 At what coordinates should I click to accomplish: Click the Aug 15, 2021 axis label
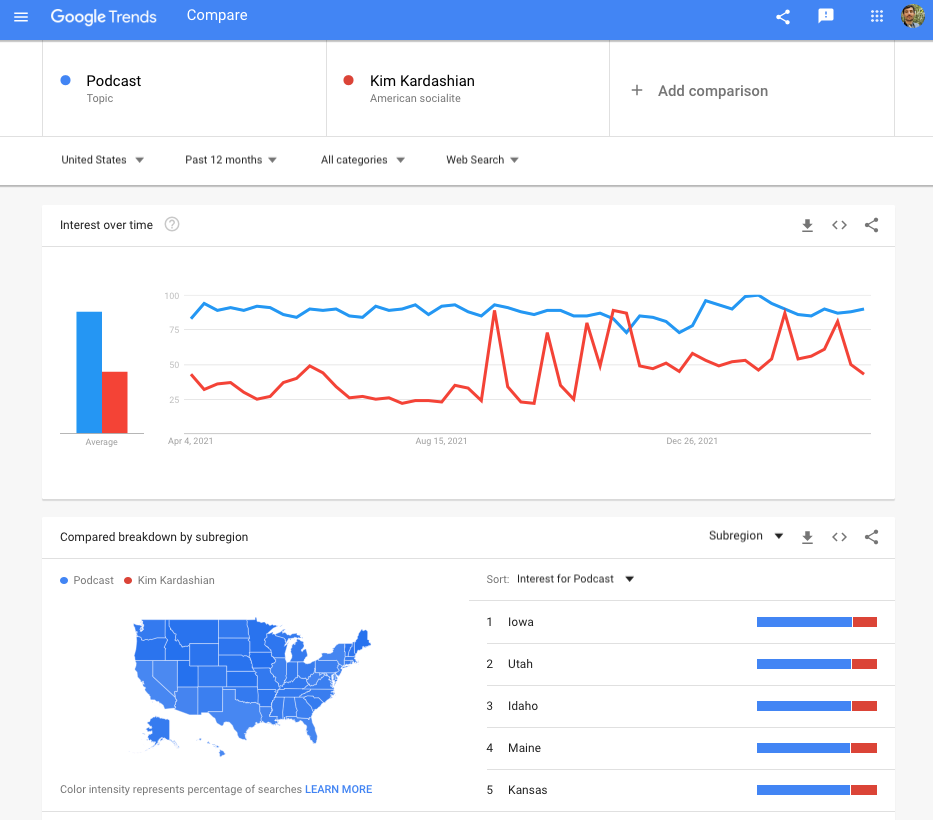pyautogui.click(x=442, y=441)
